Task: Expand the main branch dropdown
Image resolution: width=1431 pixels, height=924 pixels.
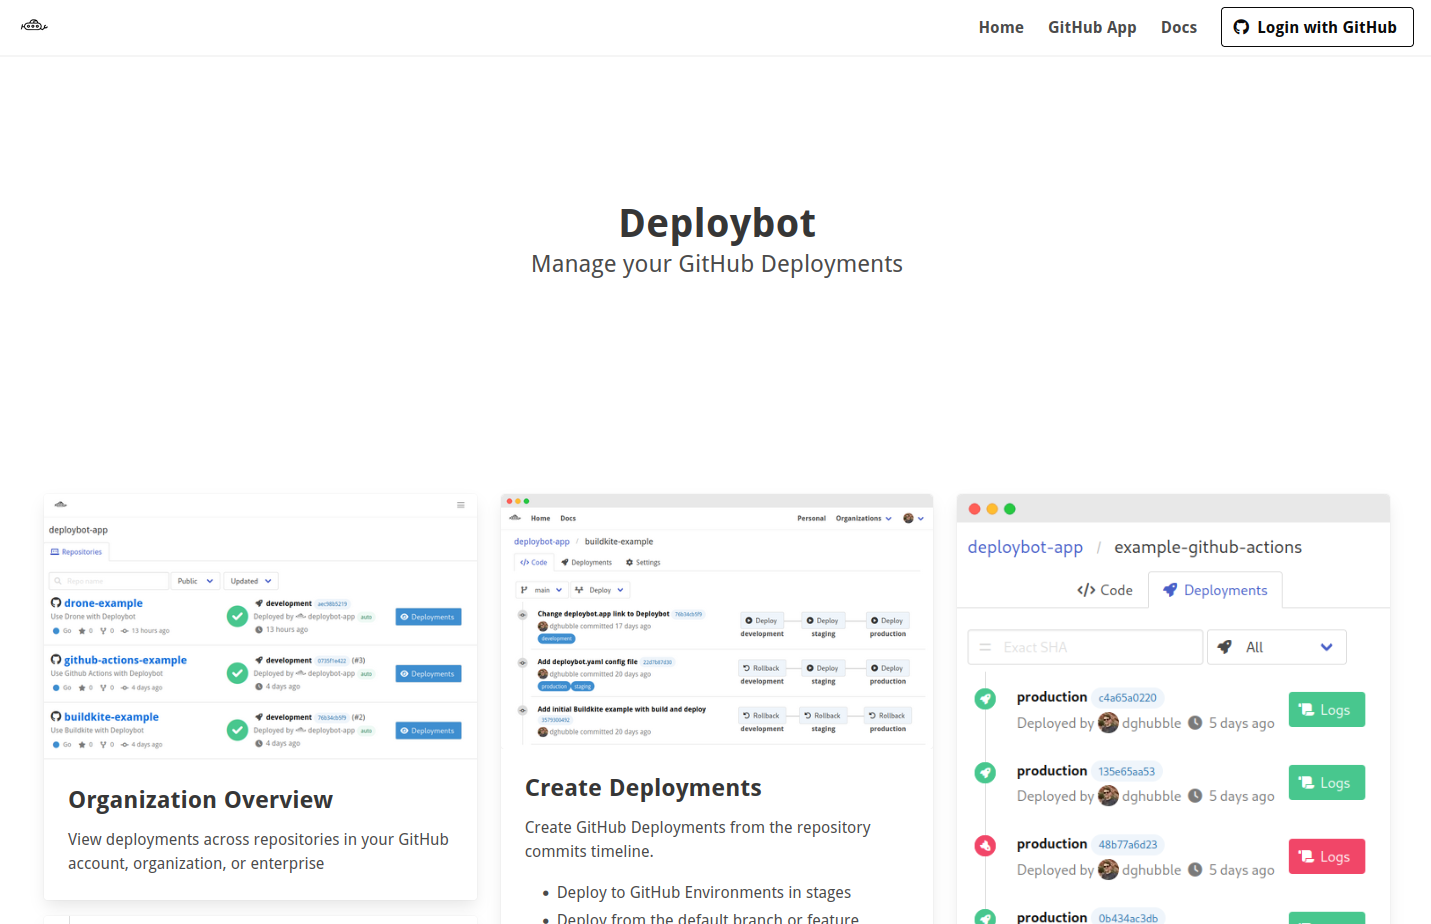Action: click(542, 590)
